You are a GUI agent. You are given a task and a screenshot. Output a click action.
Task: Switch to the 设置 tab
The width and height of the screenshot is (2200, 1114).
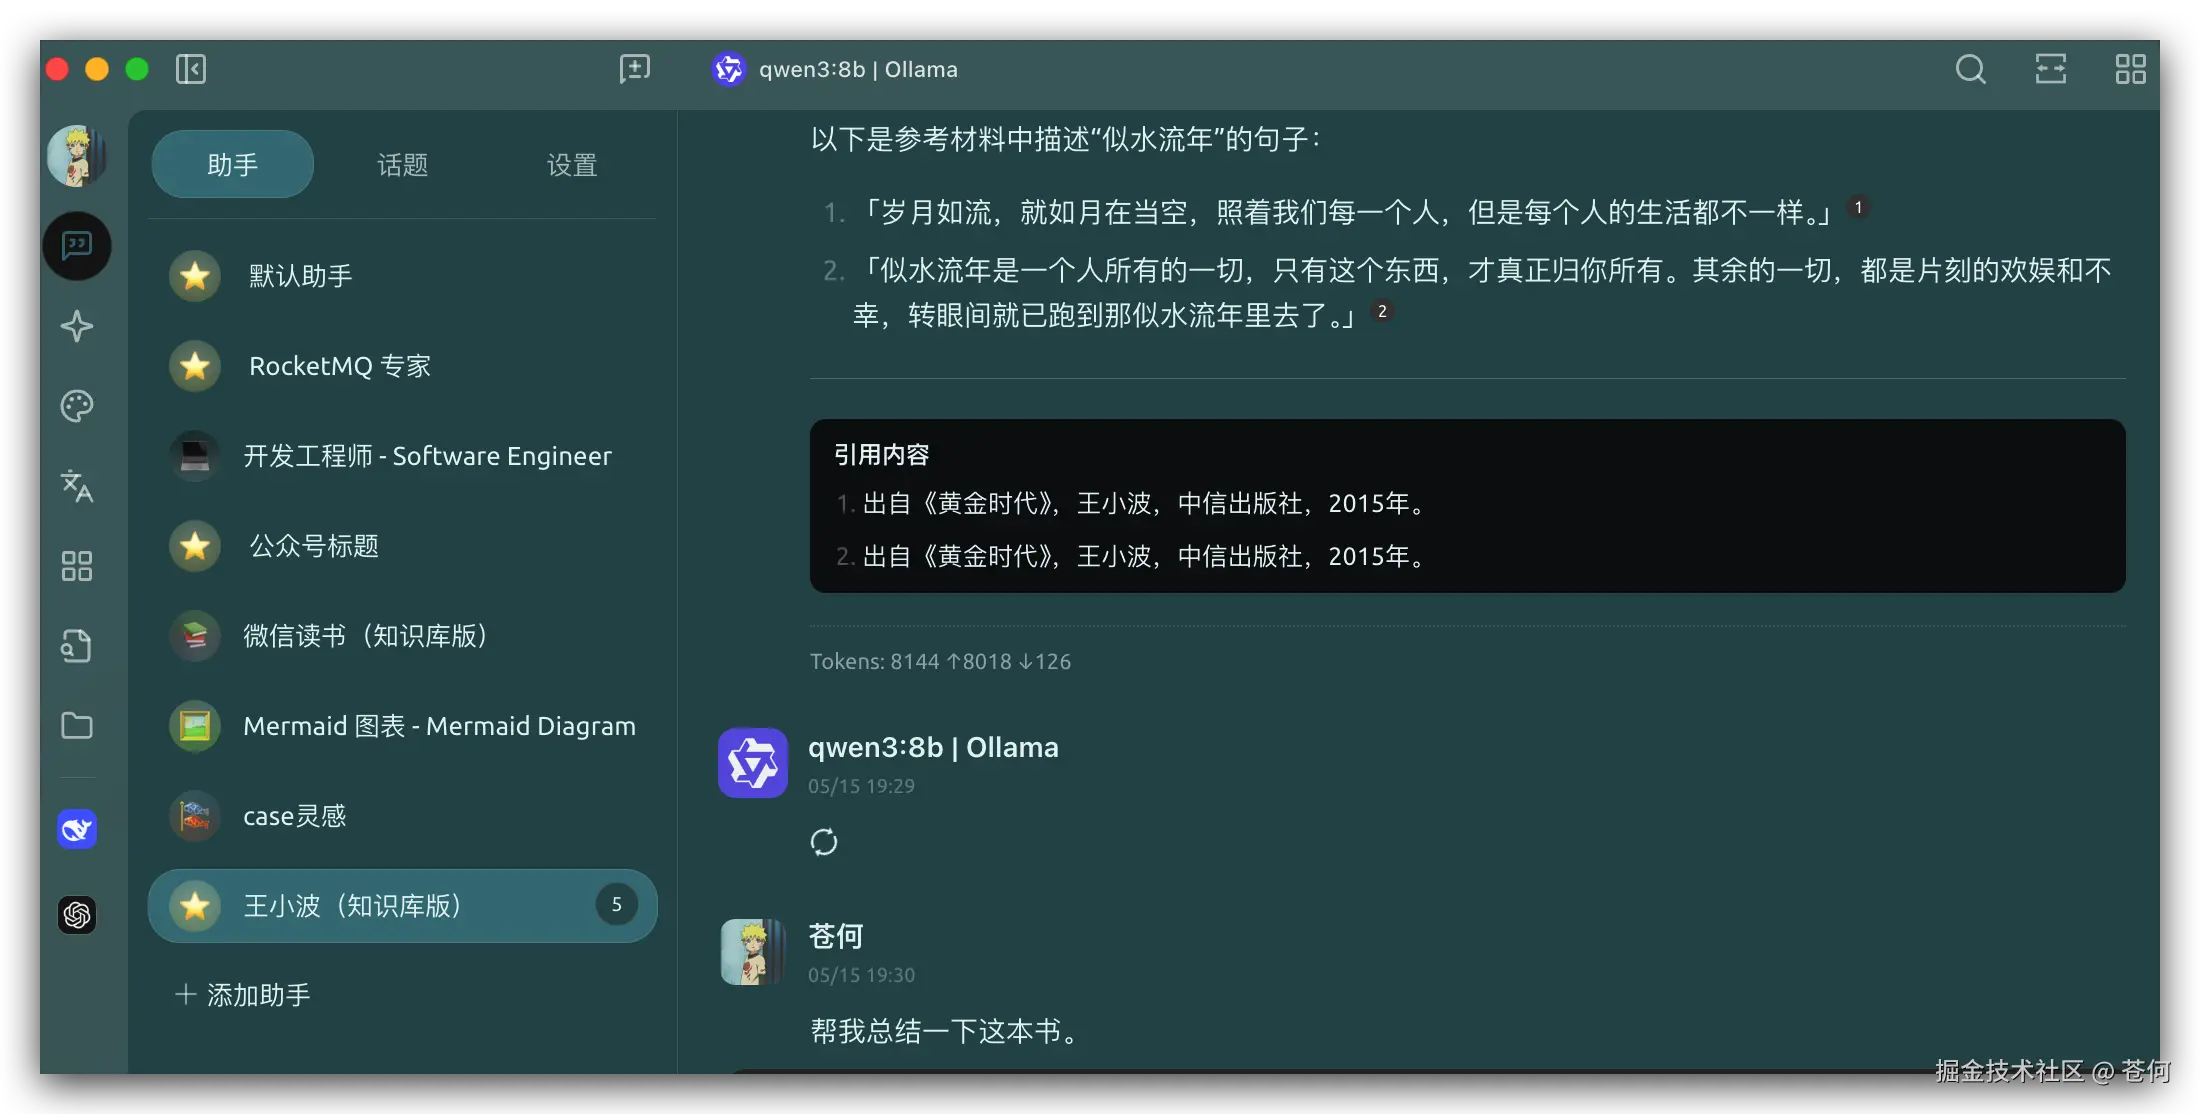coord(572,165)
